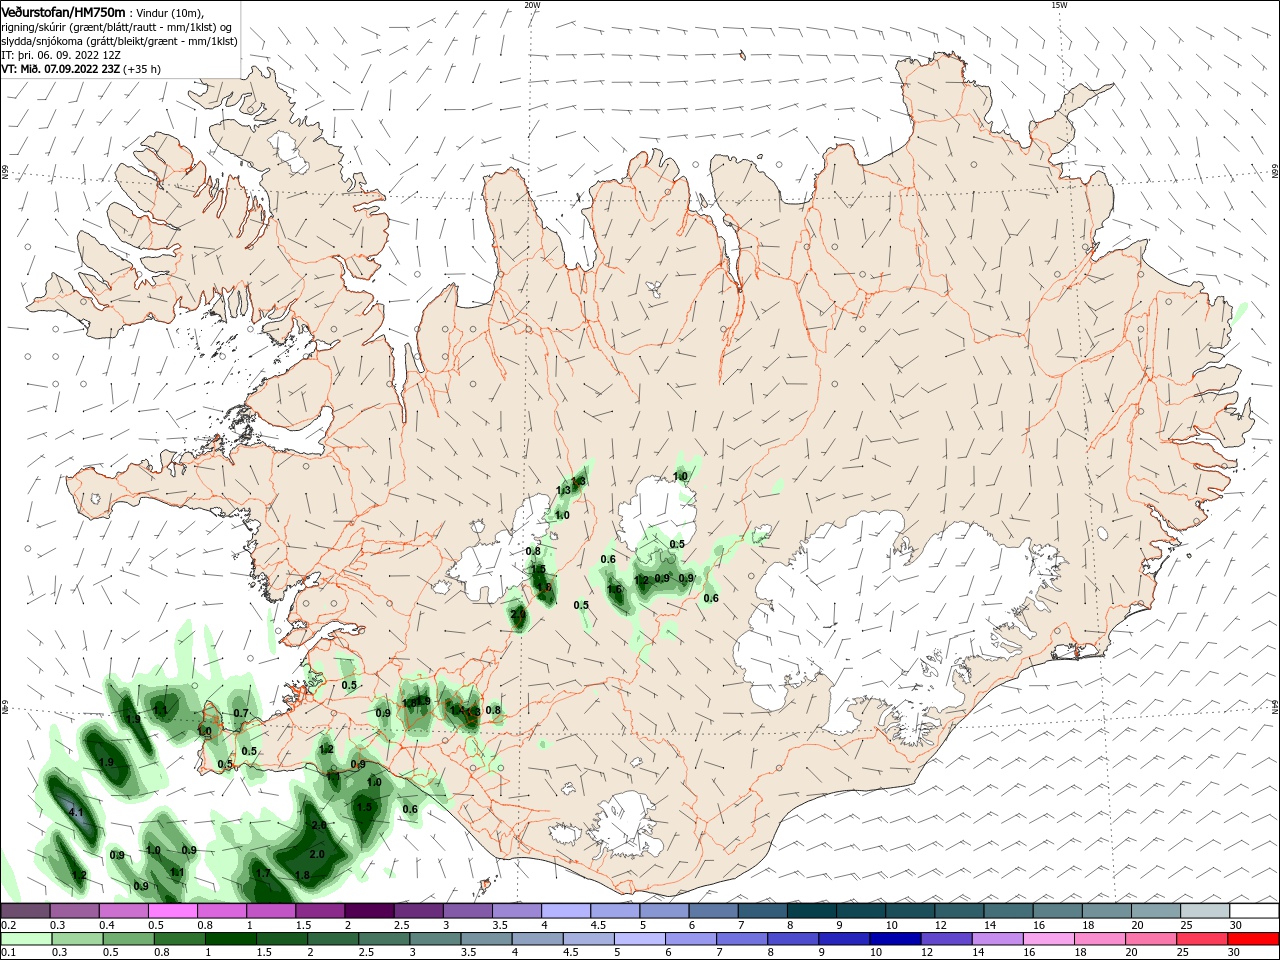
Task: Click the 0.2 label on the purple scale
Action: click(x=8, y=925)
